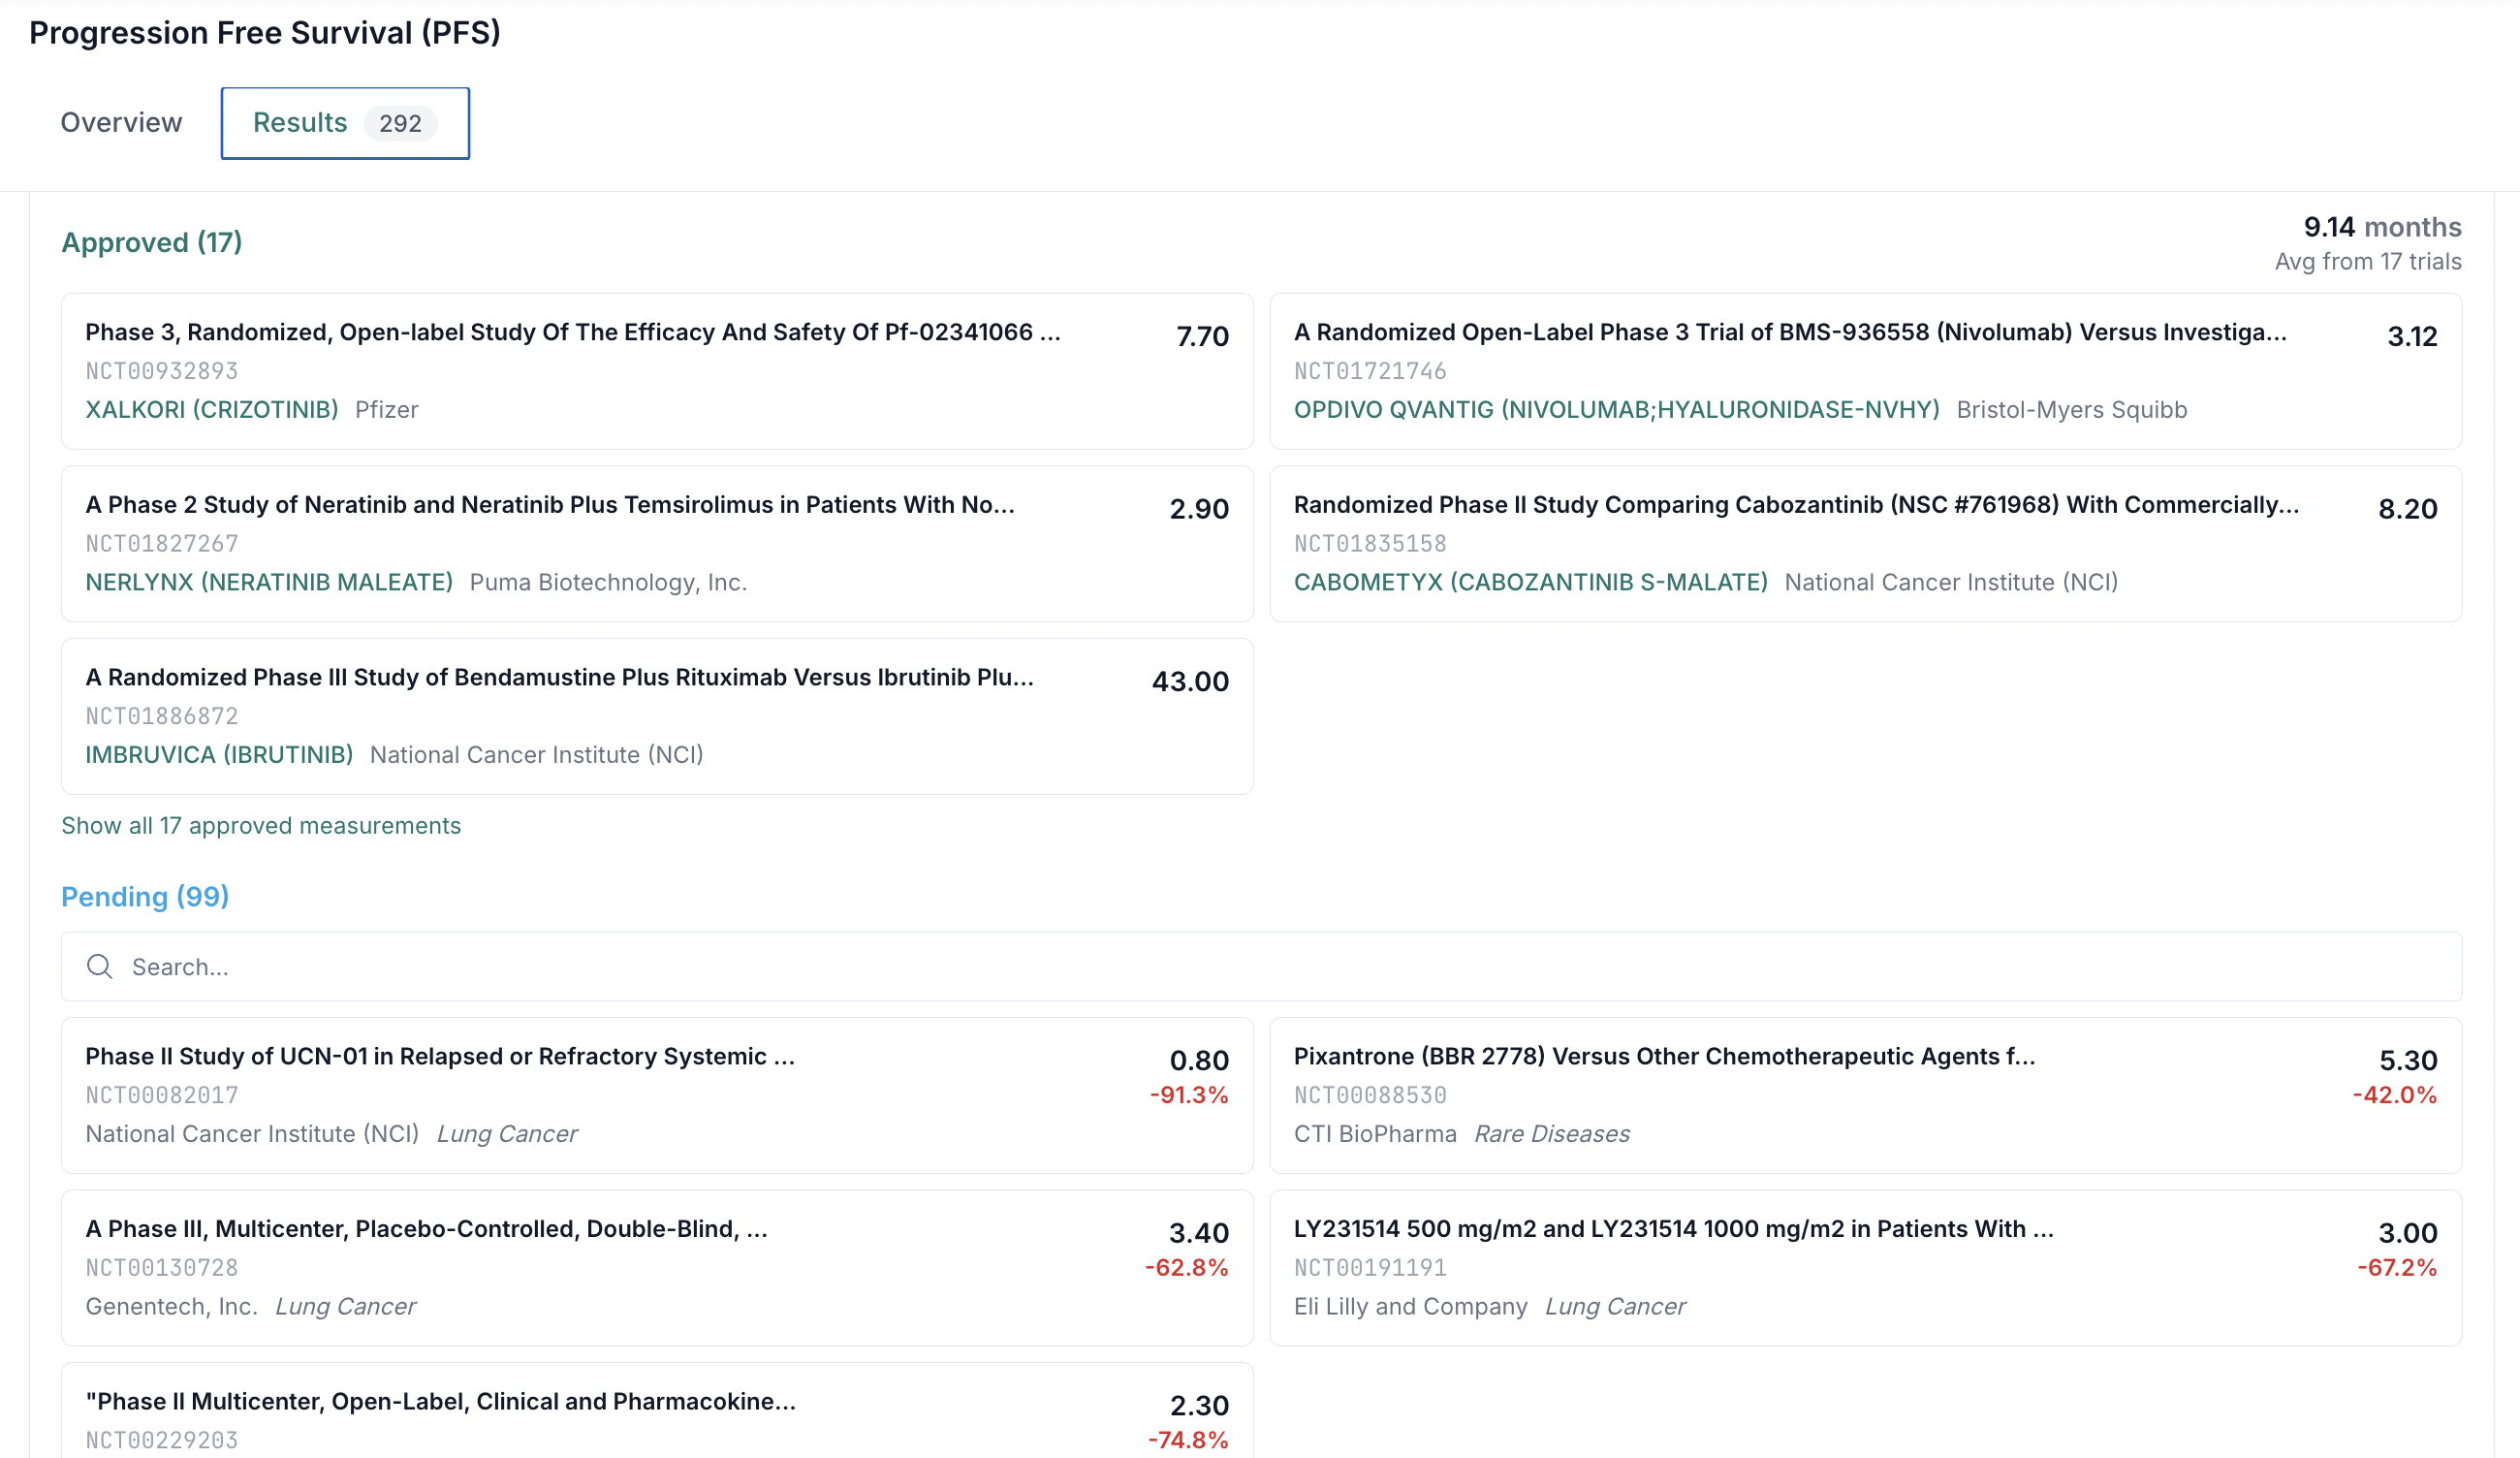The width and height of the screenshot is (2520, 1458).
Task: Click trial ID NCT00229203
Action: click(x=162, y=1440)
